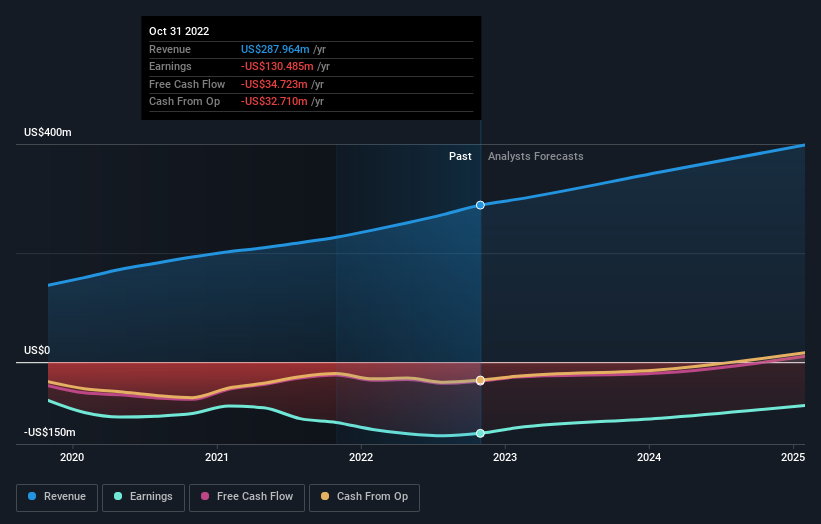Click the -US$150m y-axis label
The width and height of the screenshot is (821, 524).
50,432
